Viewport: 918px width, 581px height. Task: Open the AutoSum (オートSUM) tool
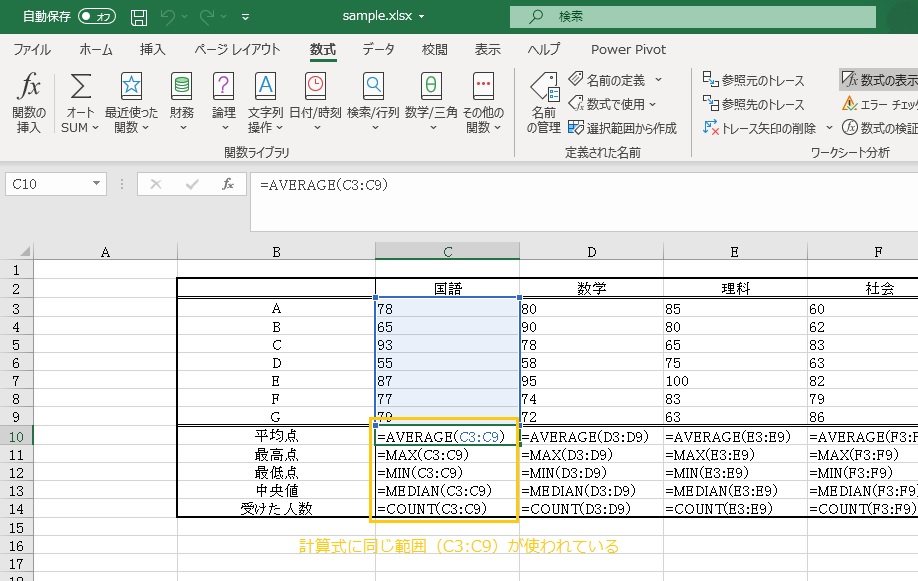tap(80, 102)
